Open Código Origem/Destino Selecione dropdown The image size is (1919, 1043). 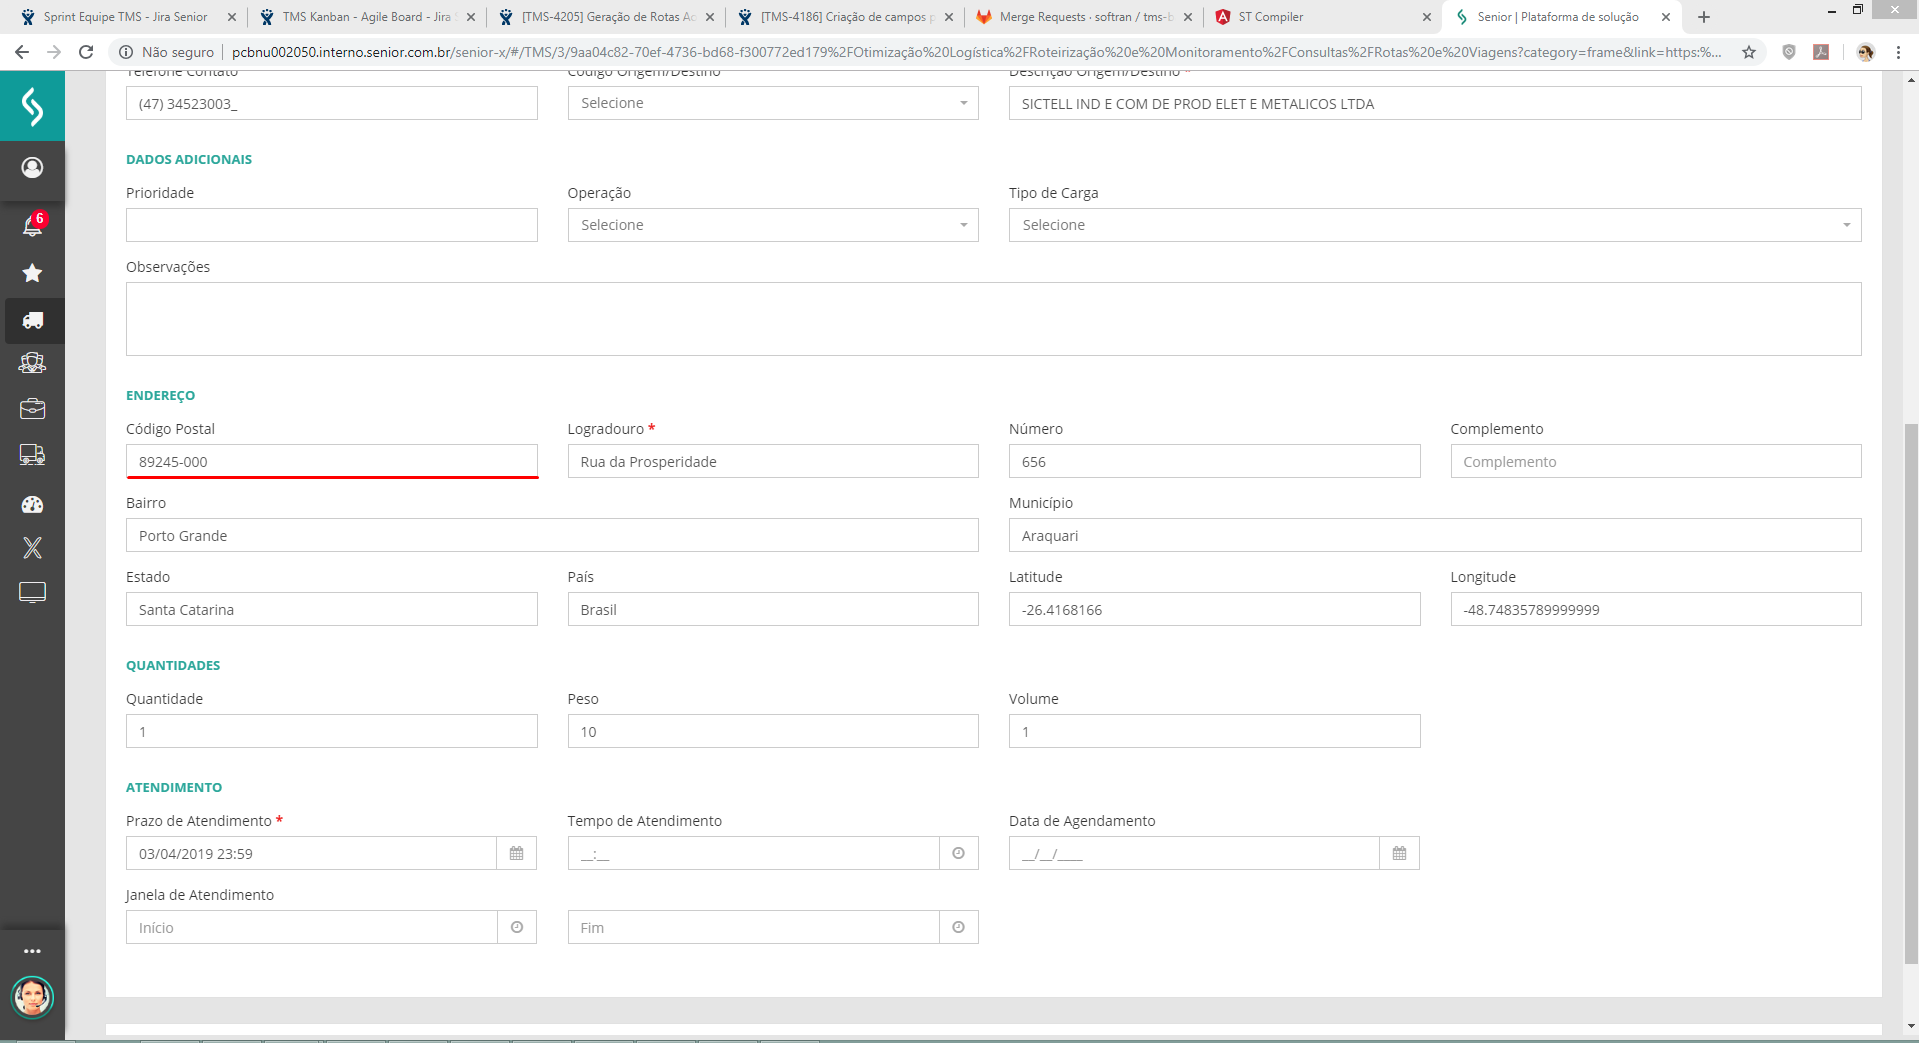pyautogui.click(x=773, y=103)
